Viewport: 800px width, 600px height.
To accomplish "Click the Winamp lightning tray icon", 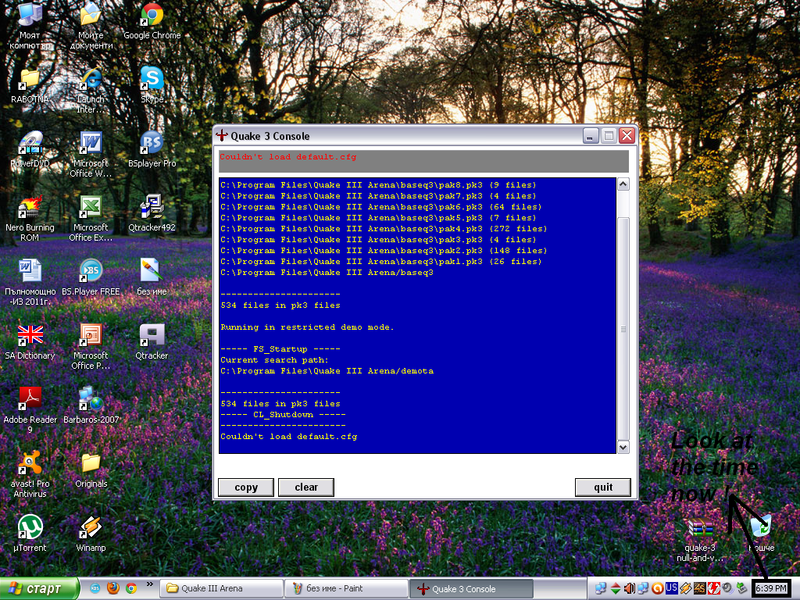I will 685,588.
